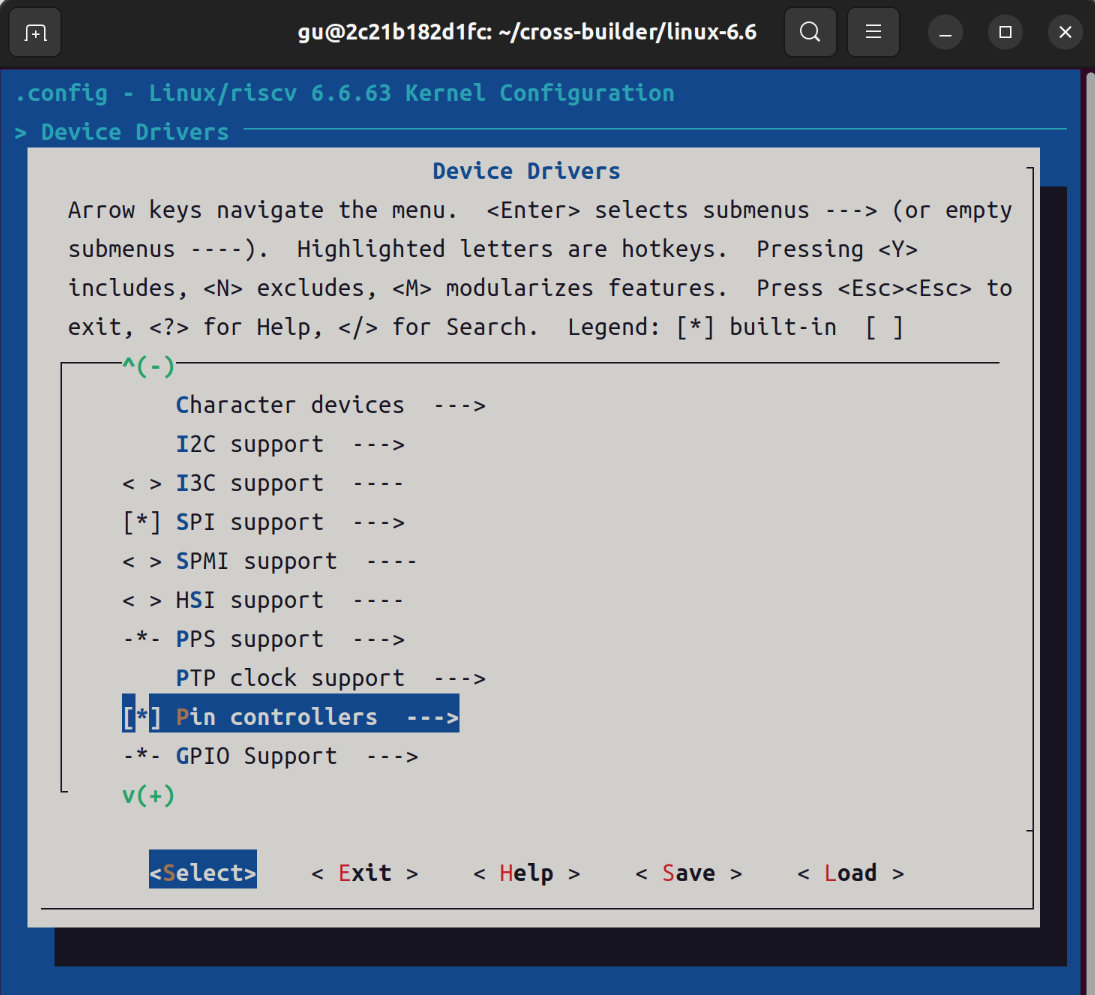Click the Exit button

click(x=365, y=873)
